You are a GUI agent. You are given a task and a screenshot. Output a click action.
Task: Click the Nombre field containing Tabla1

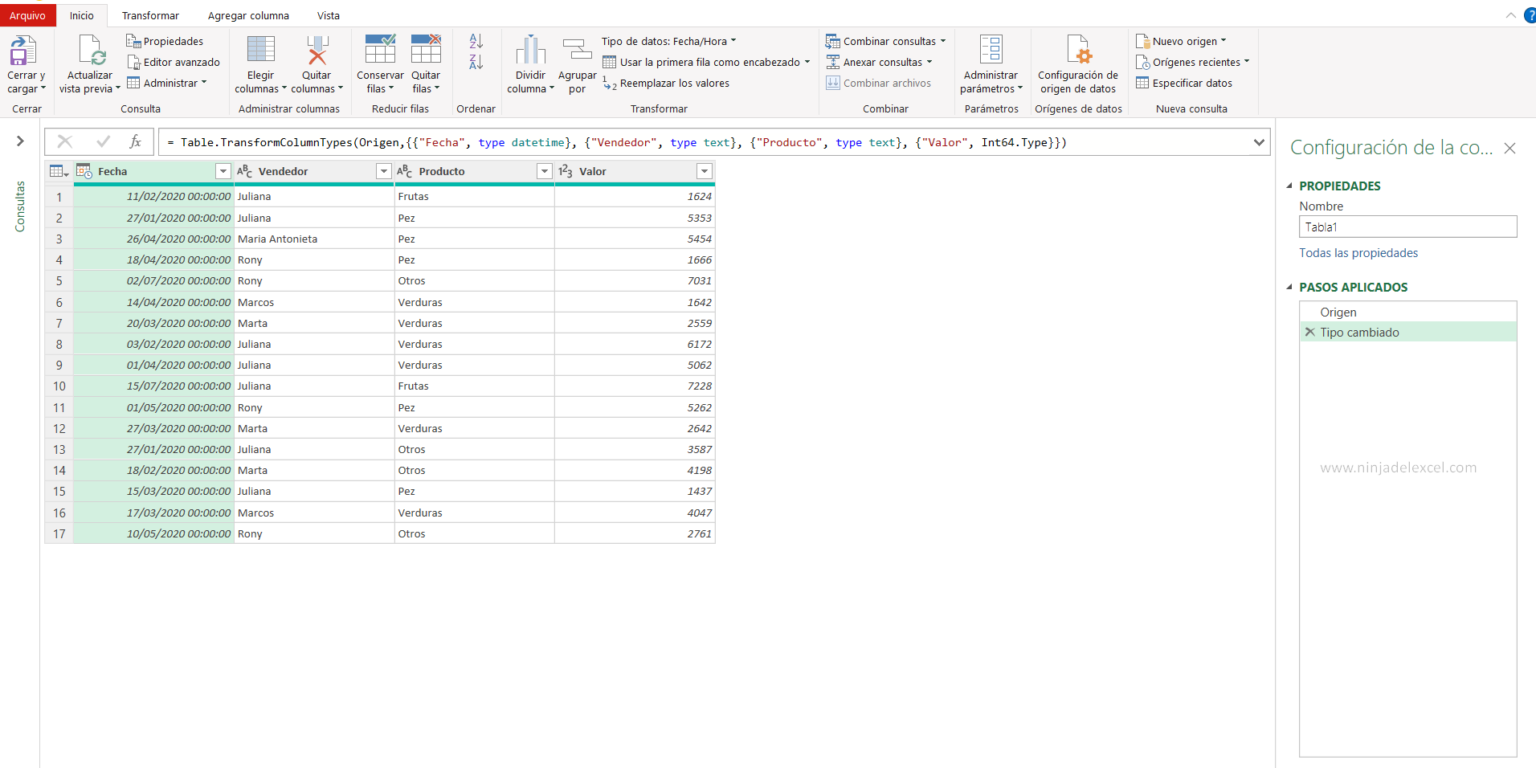1407,226
